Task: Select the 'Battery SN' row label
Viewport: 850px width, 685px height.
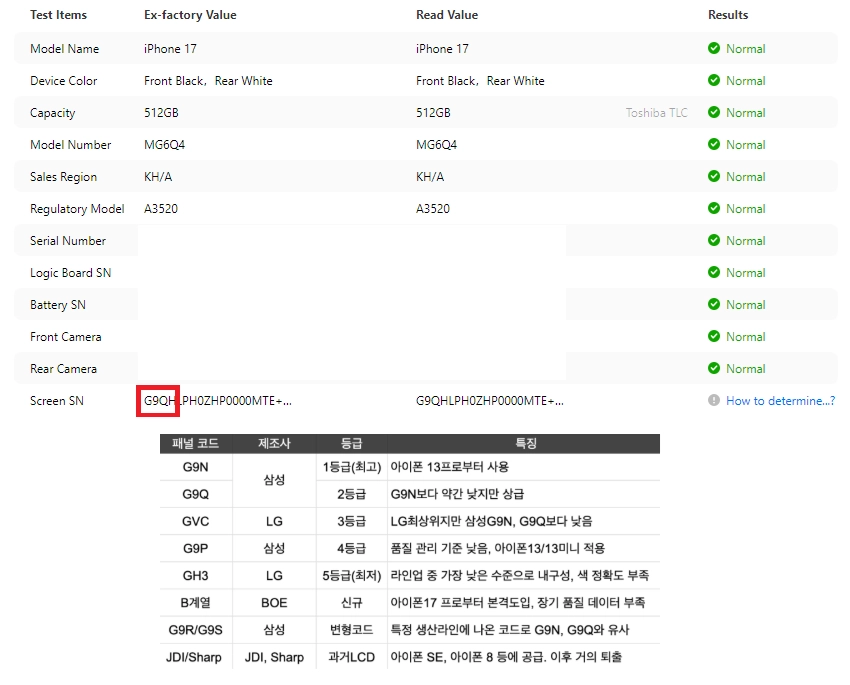Action: pyautogui.click(x=58, y=305)
